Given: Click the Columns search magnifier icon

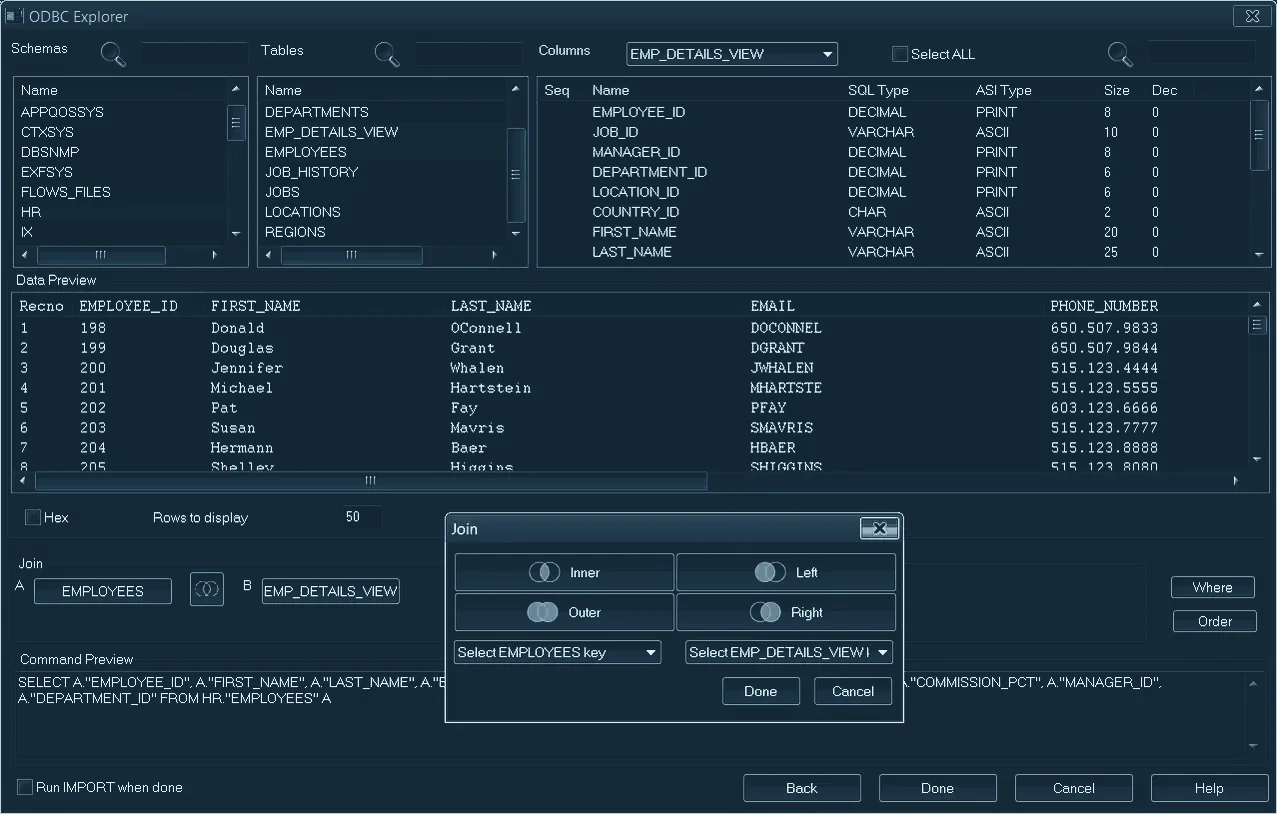Looking at the screenshot, I should (x=1120, y=54).
